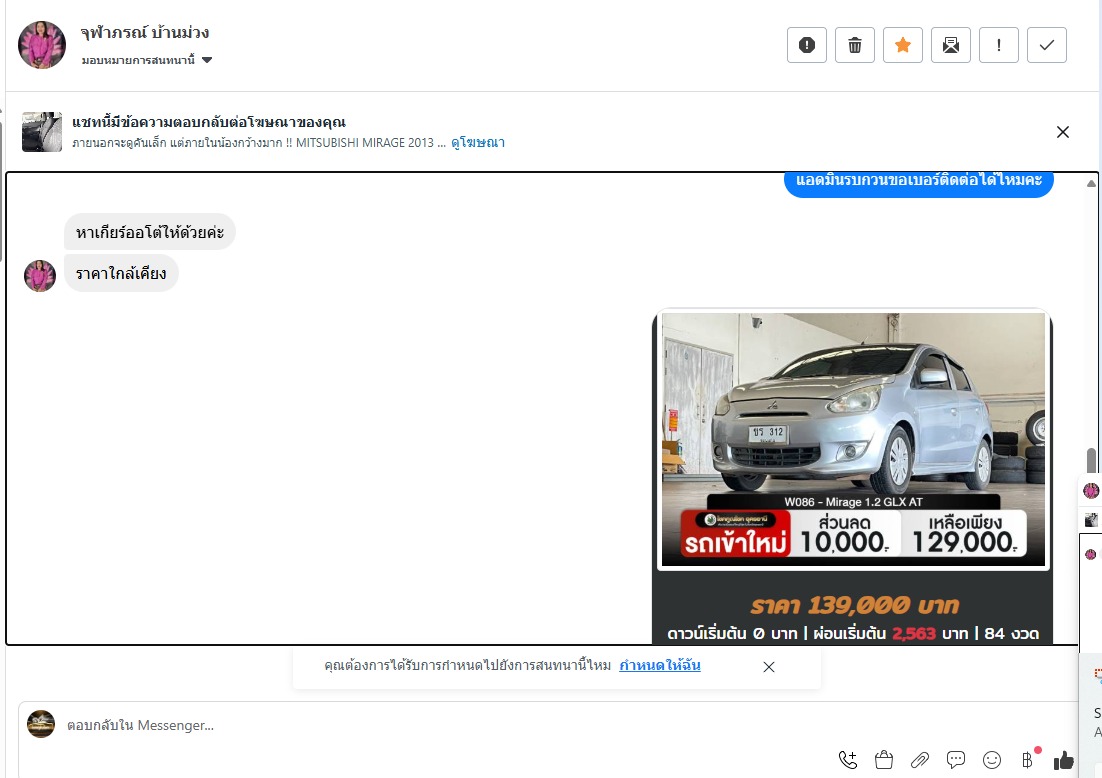The width and height of the screenshot is (1102, 778).
Task: Mark conversation done with checkmark button
Action: 1047,45
